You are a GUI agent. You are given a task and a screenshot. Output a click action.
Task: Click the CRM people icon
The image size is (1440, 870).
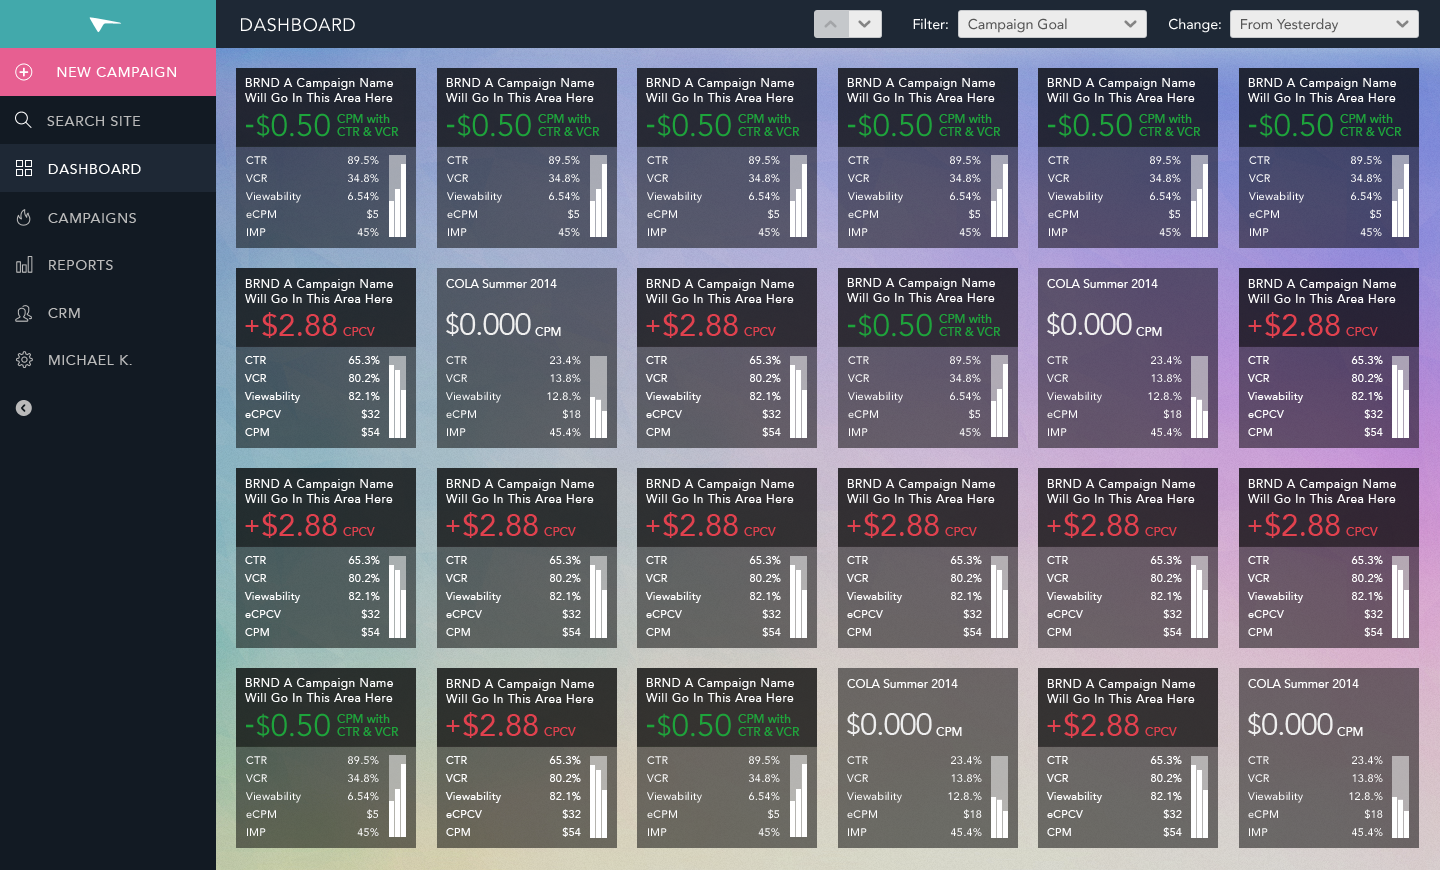click(x=24, y=313)
